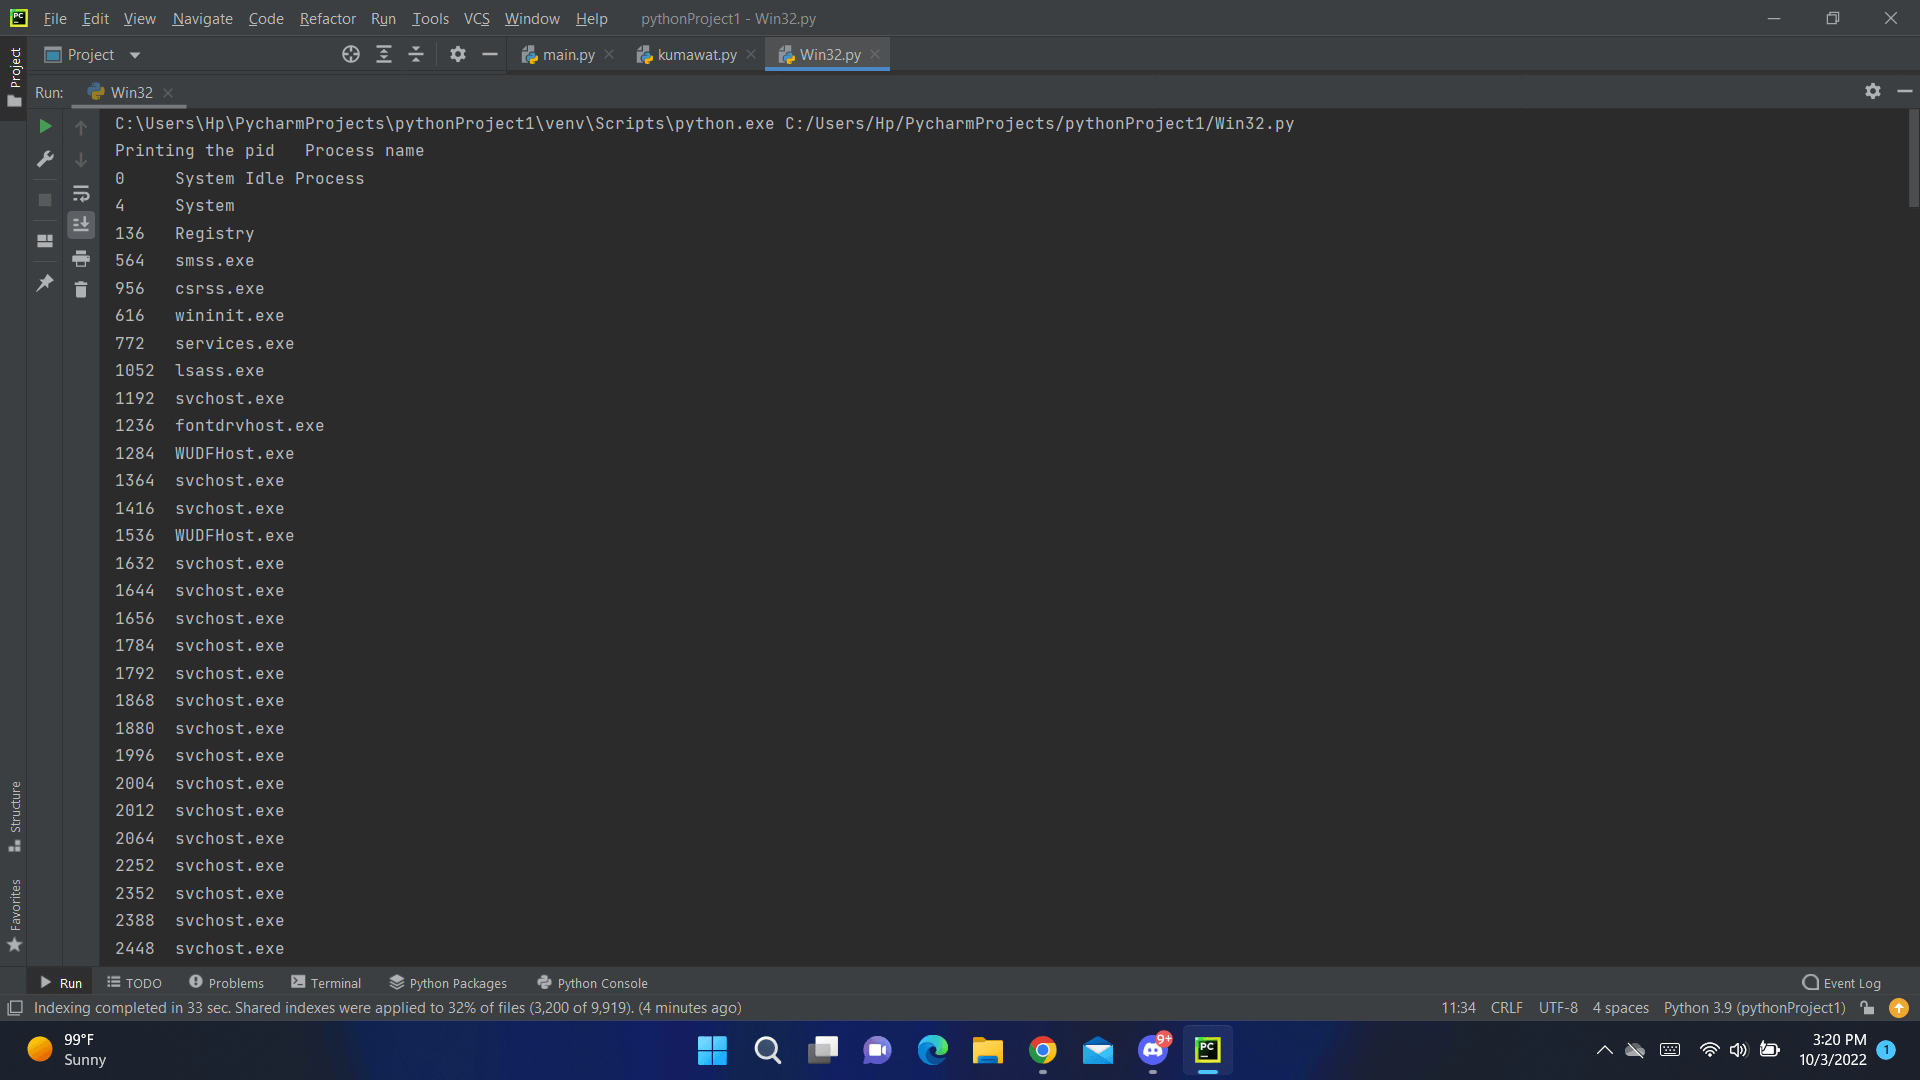Toggle soft-wrap in the console

click(x=81, y=193)
